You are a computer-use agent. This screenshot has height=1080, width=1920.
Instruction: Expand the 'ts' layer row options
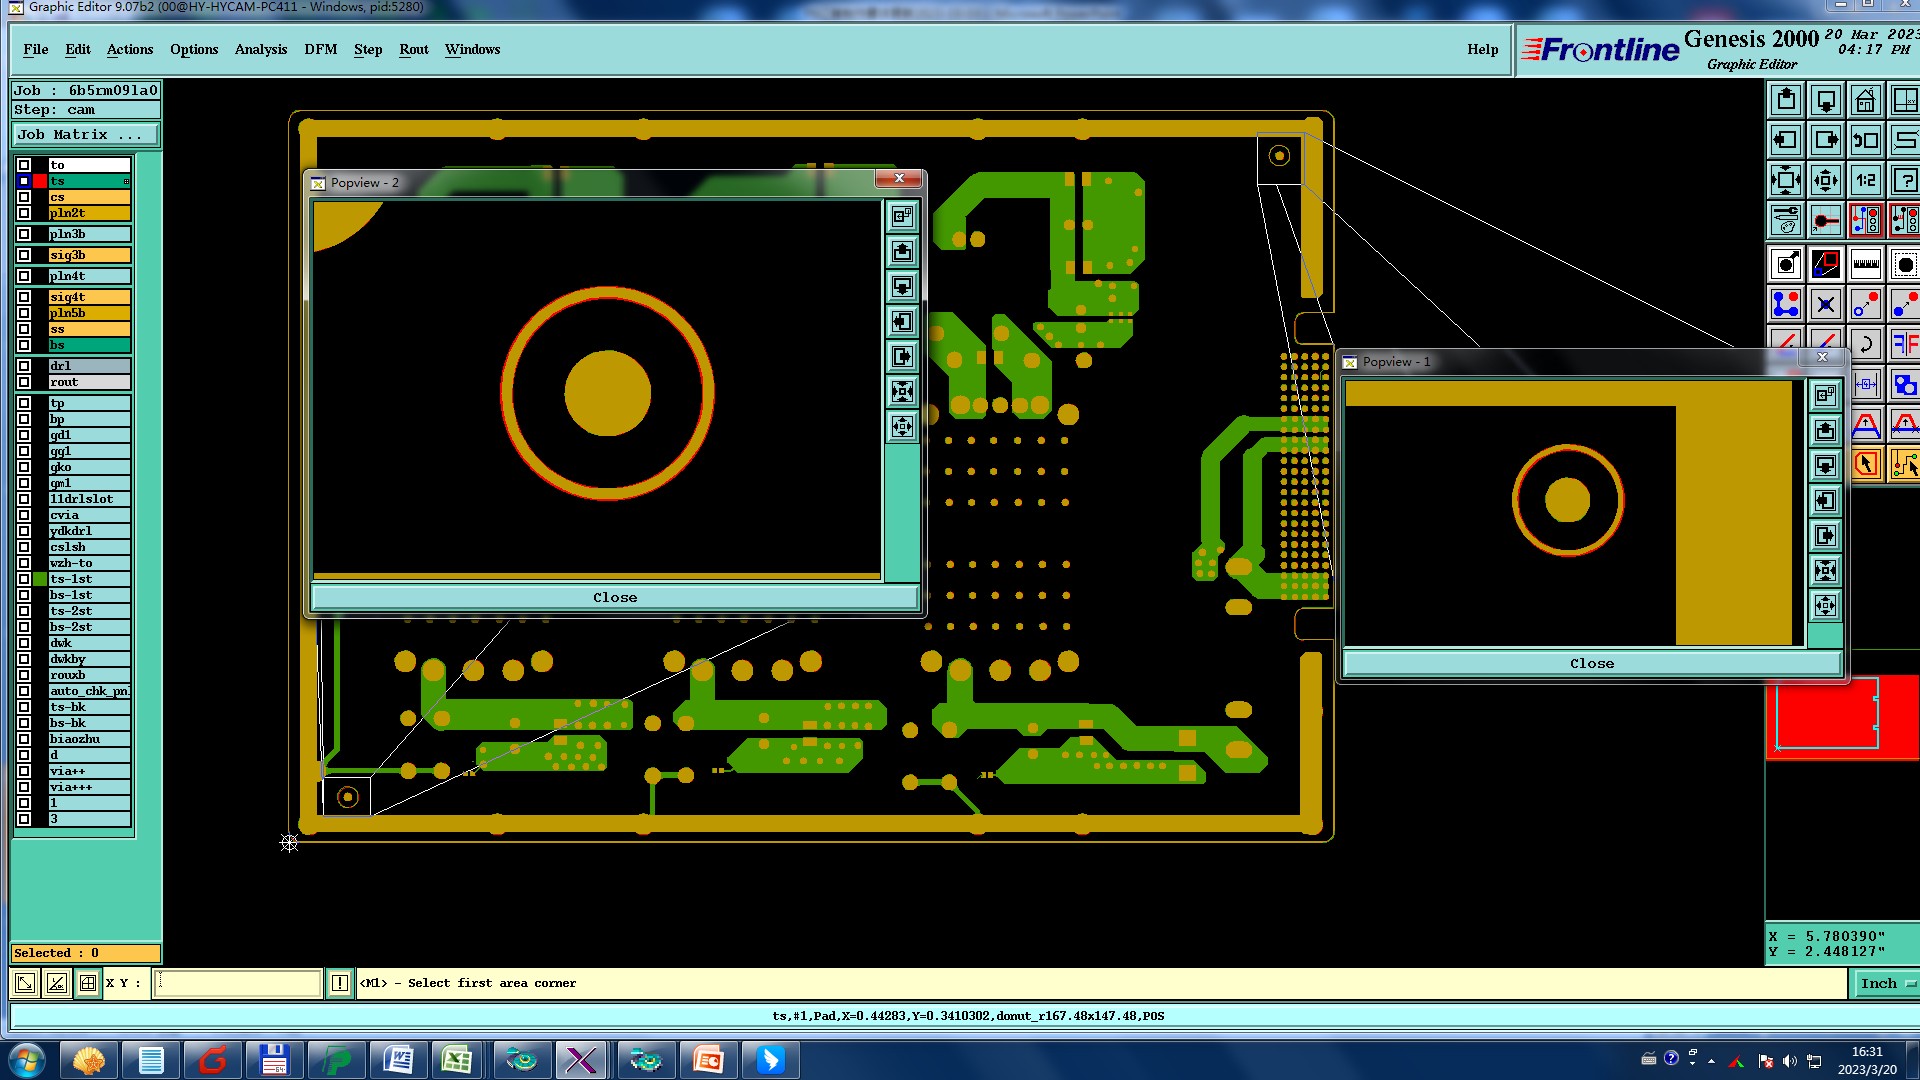click(126, 181)
